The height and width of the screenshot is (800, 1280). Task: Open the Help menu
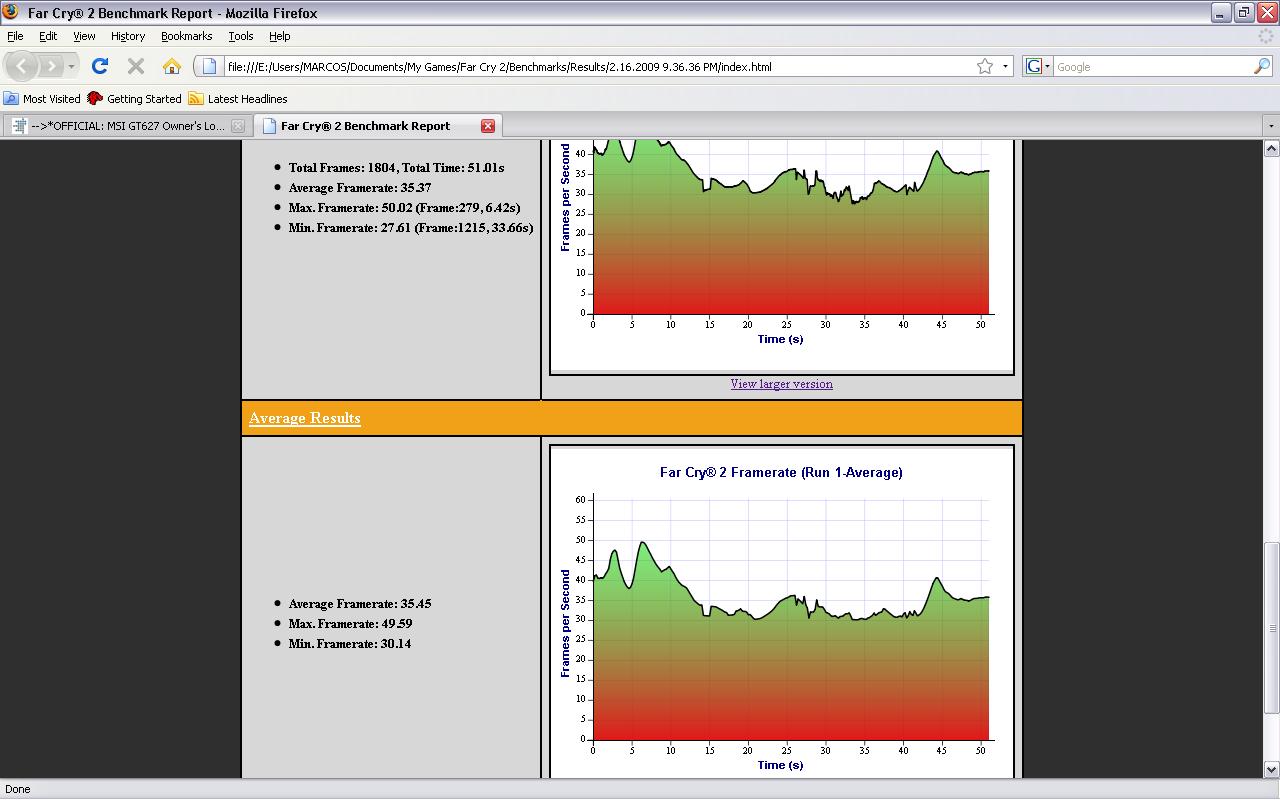(279, 36)
